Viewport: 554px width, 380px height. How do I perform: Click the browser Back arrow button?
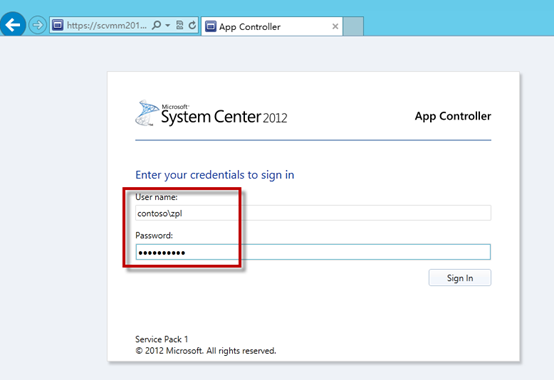pyautogui.click(x=13, y=25)
